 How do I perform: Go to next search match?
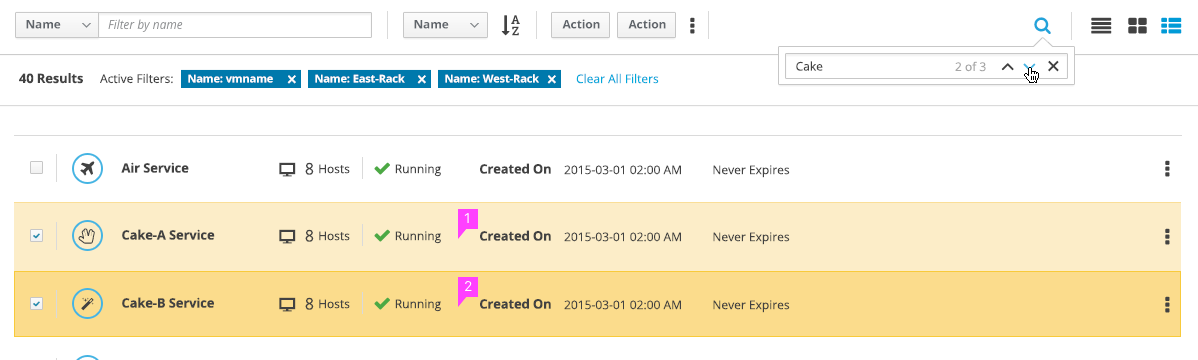pos(1030,66)
